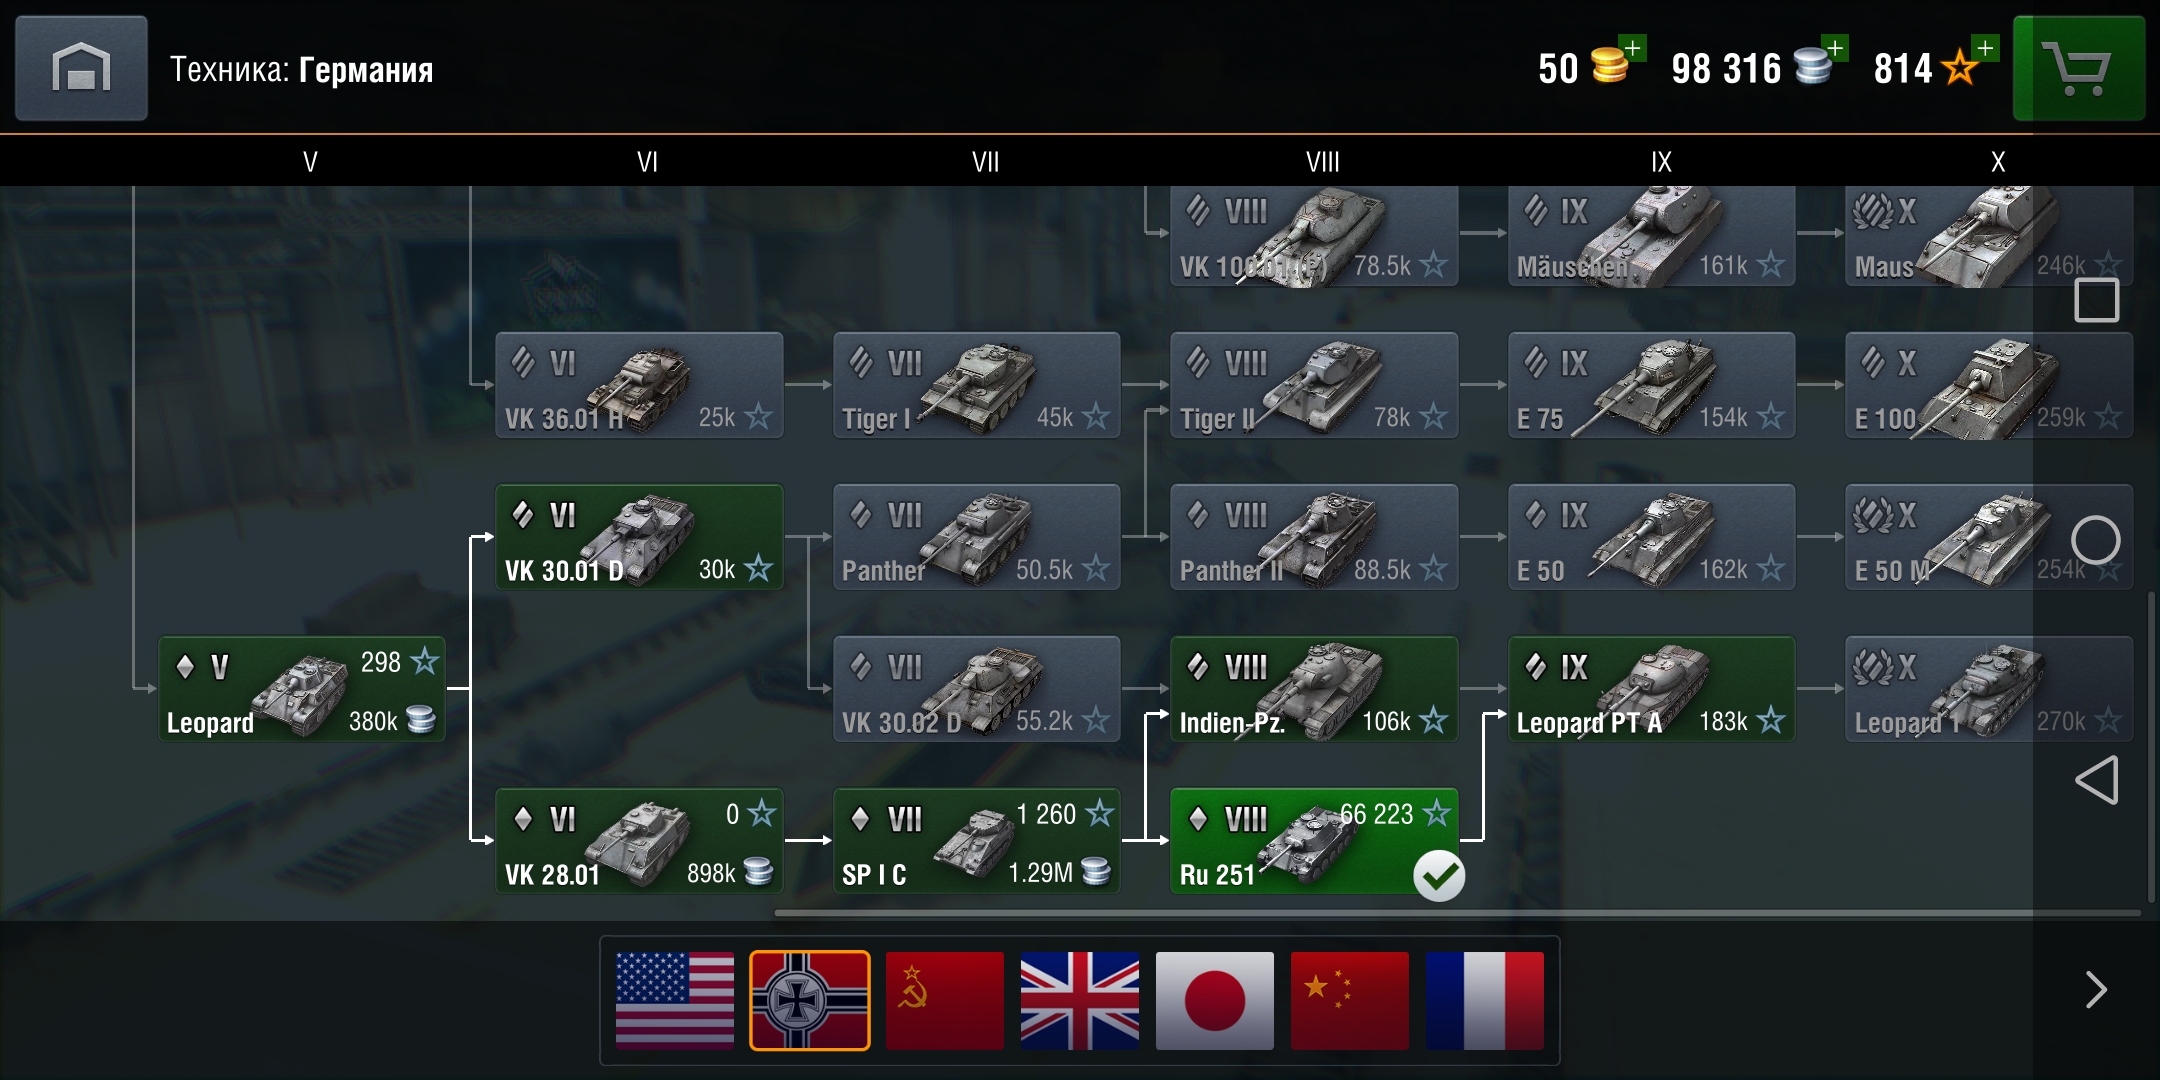The height and width of the screenshot is (1080, 2160).
Task: Select the Germany flag nation
Action: 810,1000
